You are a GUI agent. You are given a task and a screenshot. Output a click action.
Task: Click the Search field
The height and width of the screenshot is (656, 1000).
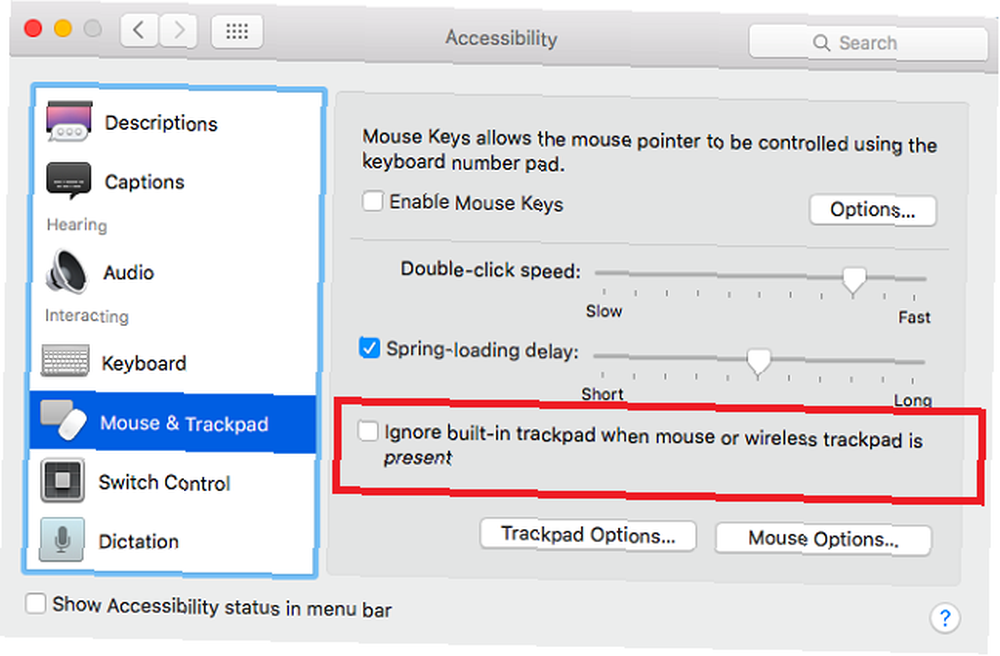[867, 43]
